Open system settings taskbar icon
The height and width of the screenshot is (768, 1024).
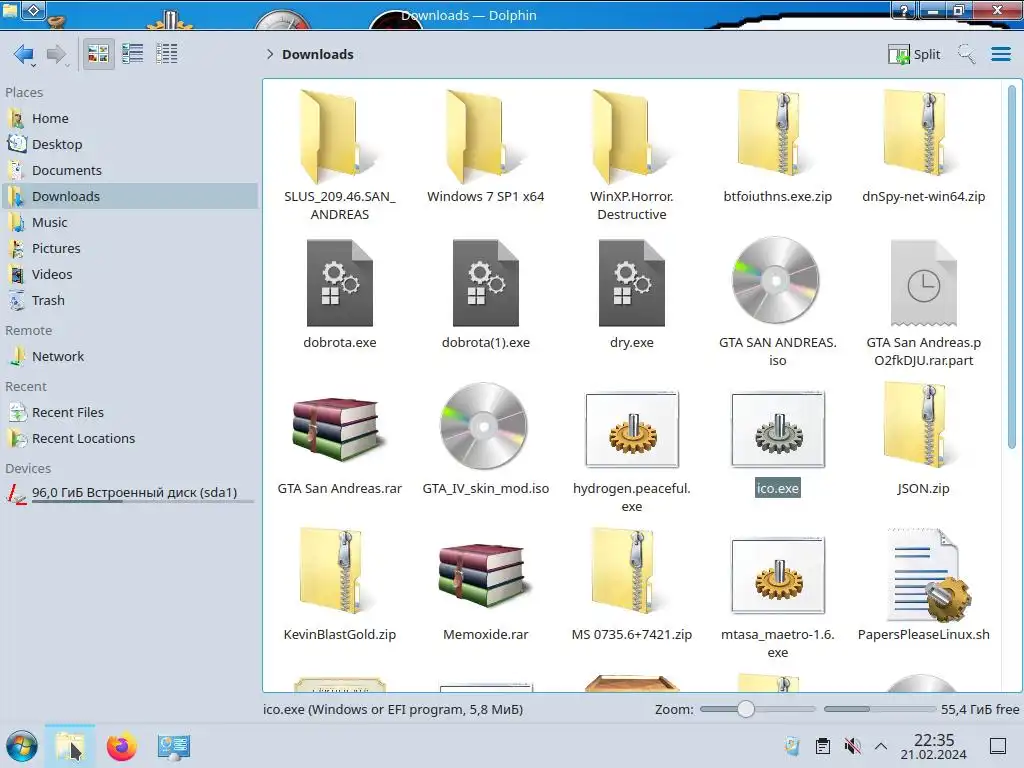click(174, 746)
